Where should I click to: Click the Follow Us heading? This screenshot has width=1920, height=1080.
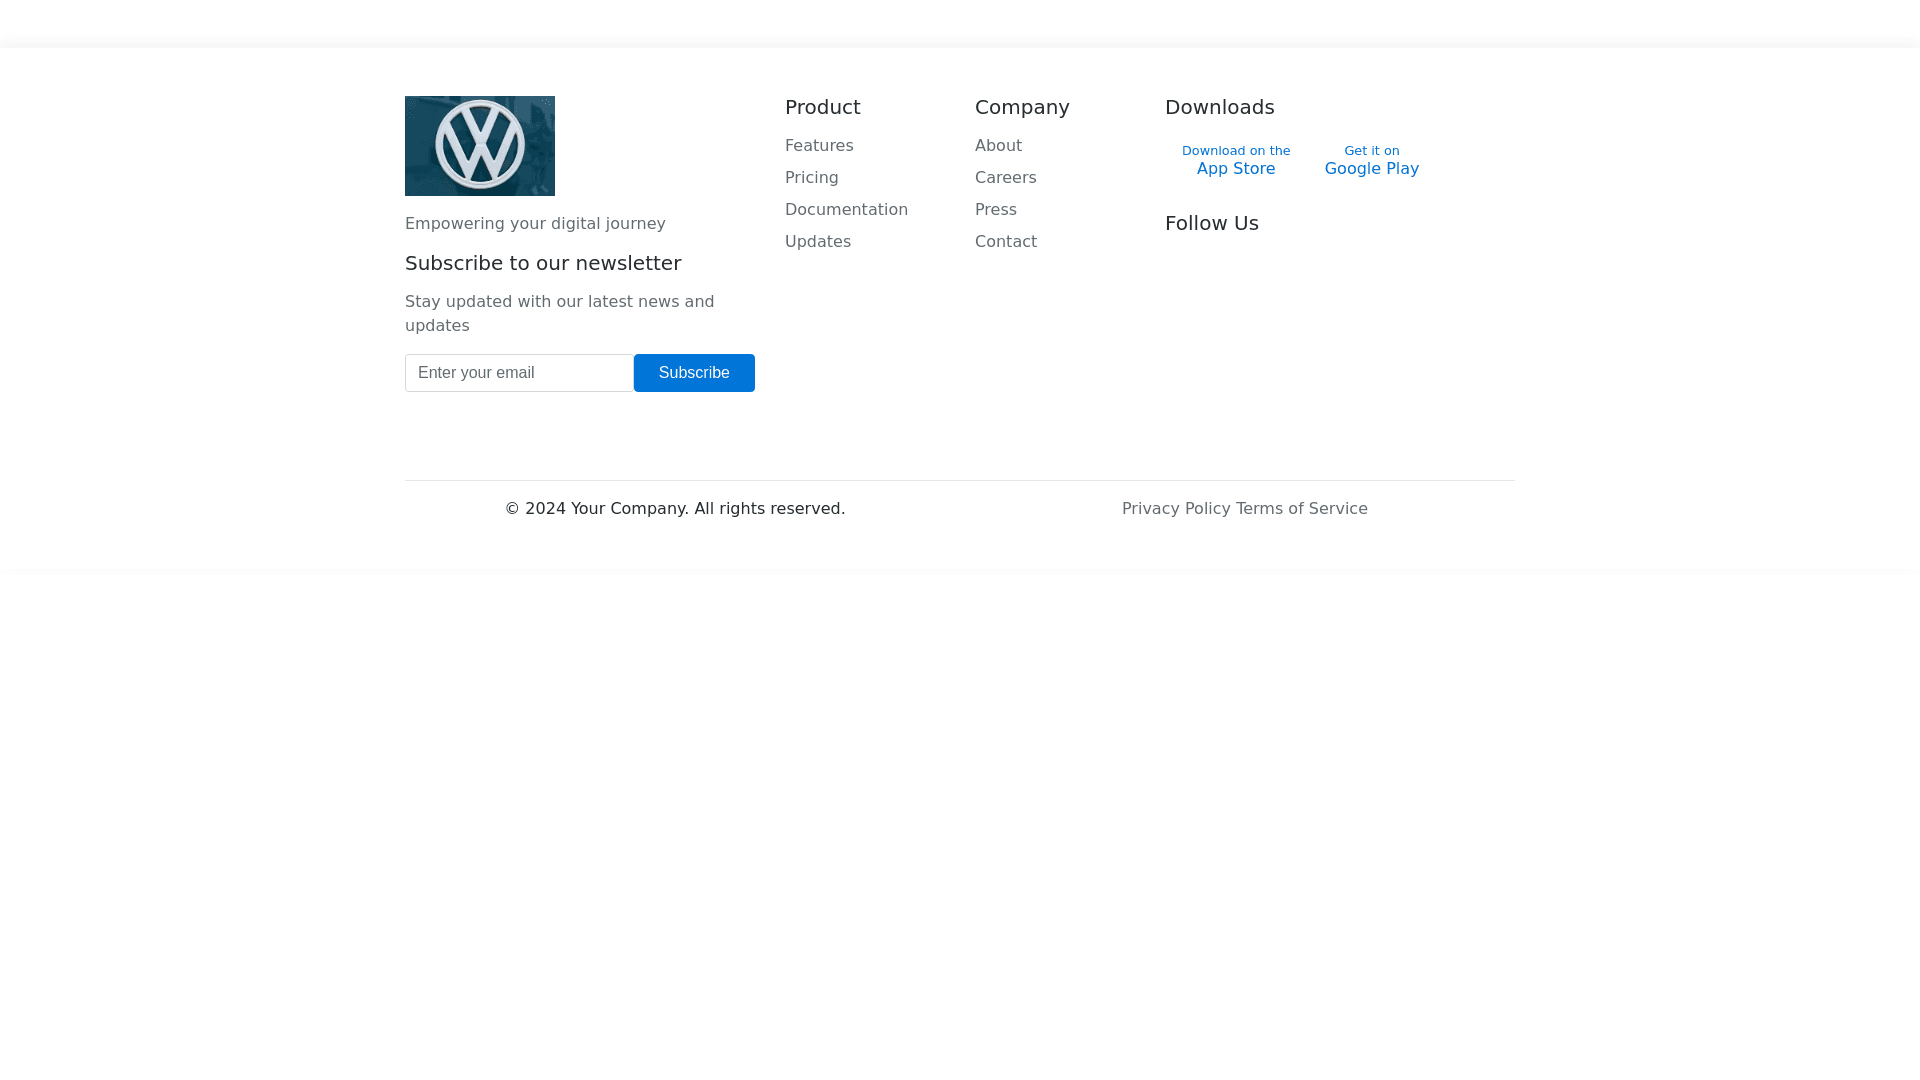(1211, 223)
